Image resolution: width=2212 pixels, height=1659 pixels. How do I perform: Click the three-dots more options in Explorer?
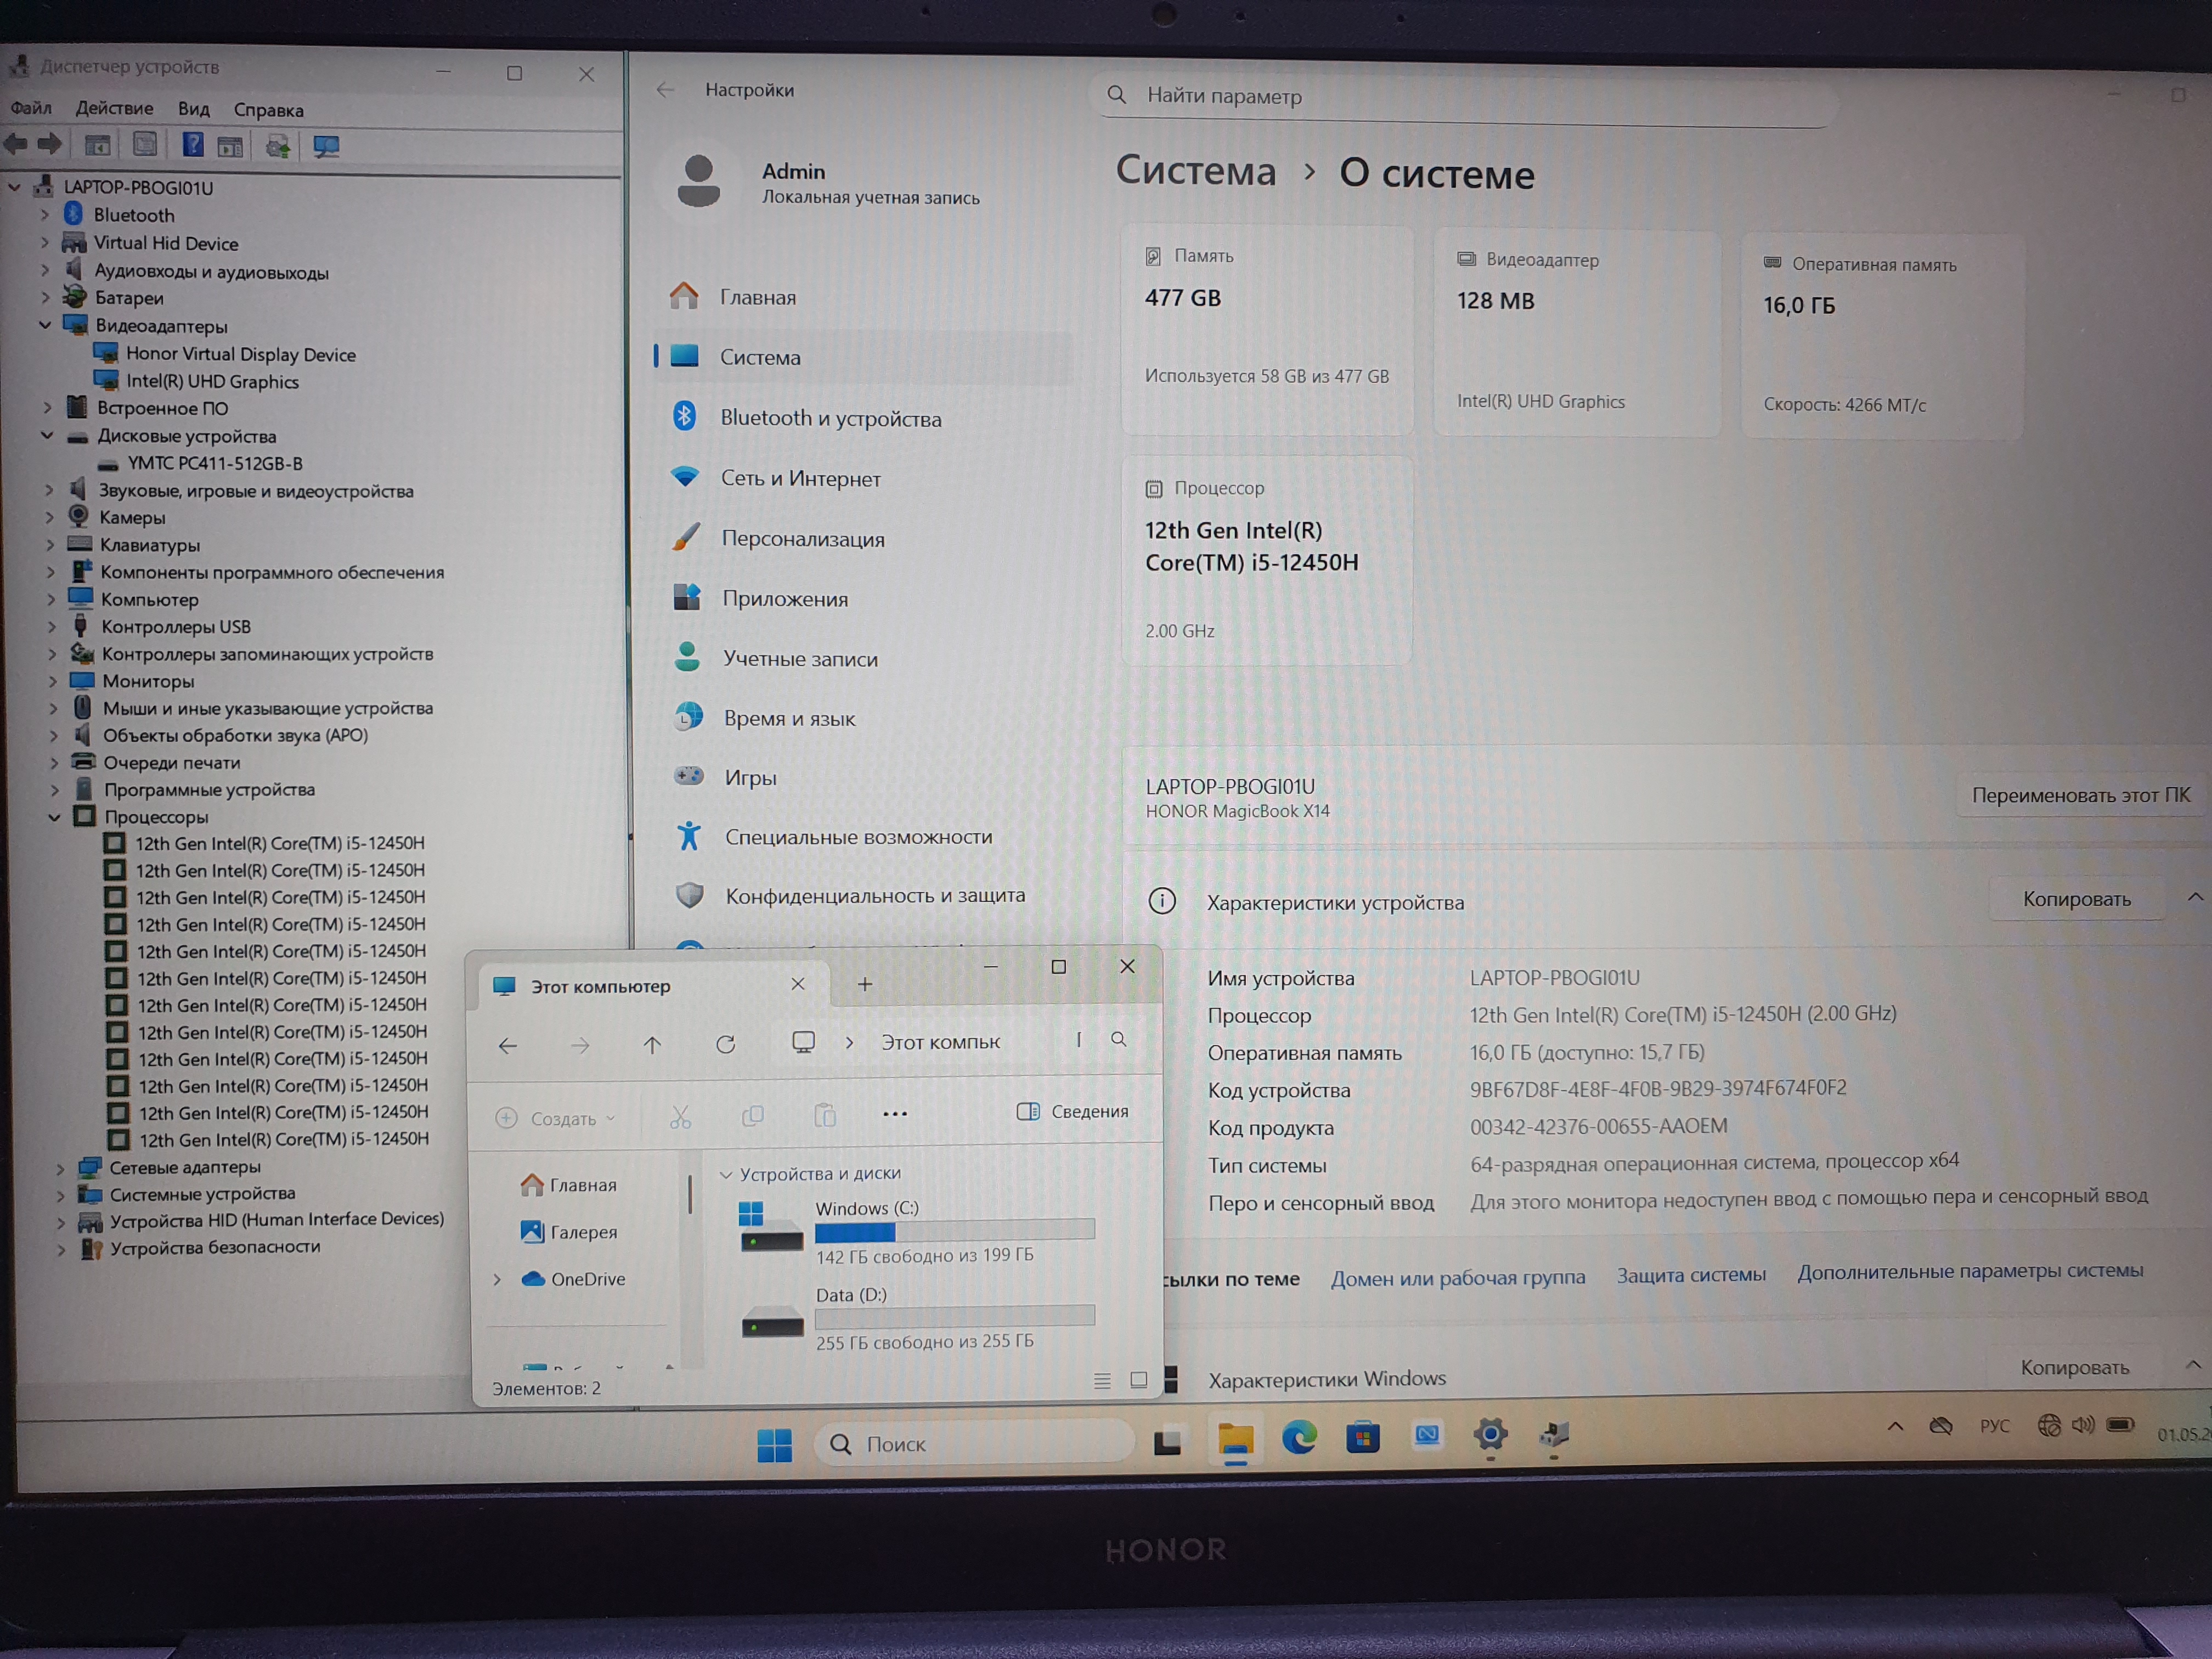point(895,1114)
